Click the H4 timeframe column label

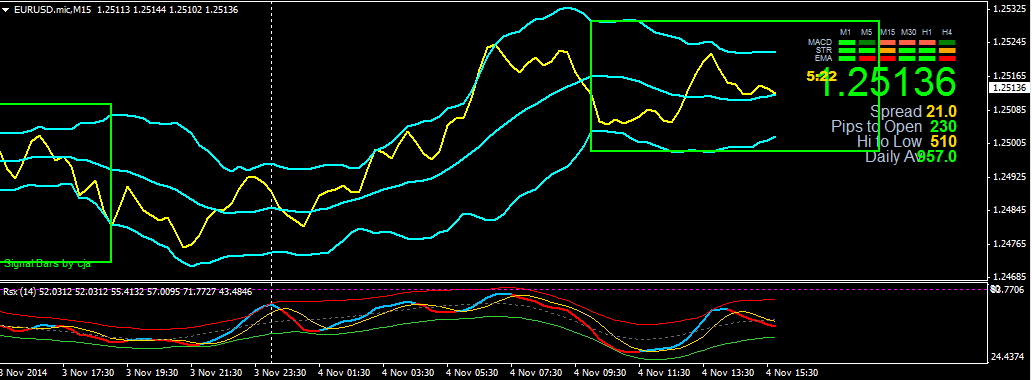pos(947,32)
